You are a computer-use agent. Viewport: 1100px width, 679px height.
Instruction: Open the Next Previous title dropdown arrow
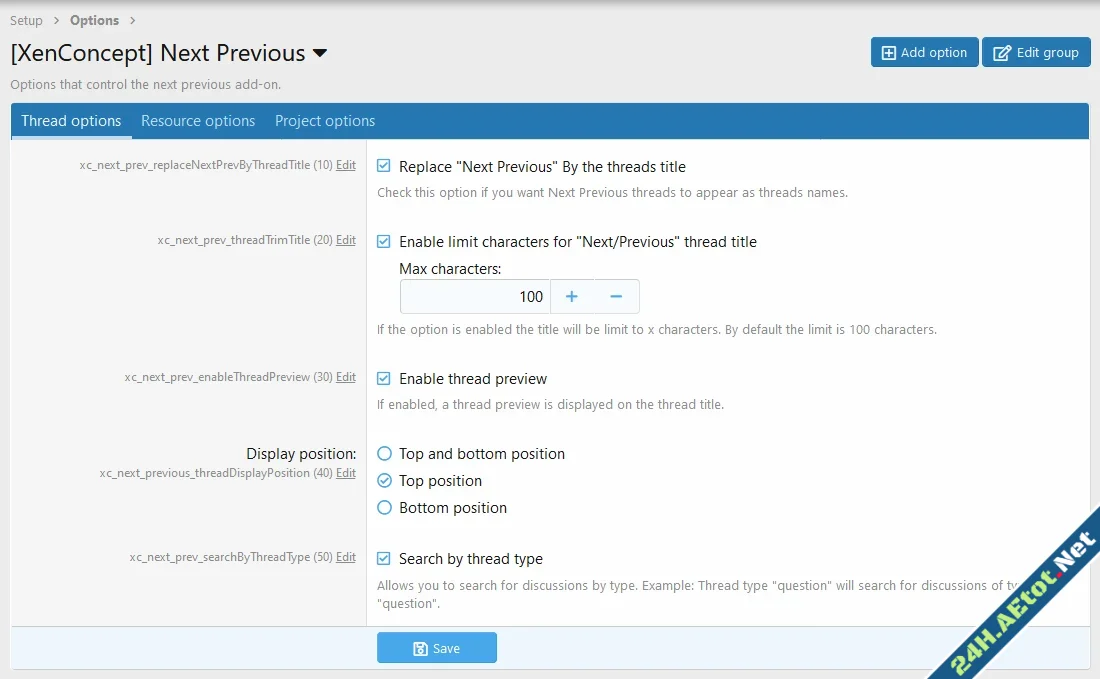click(x=320, y=54)
